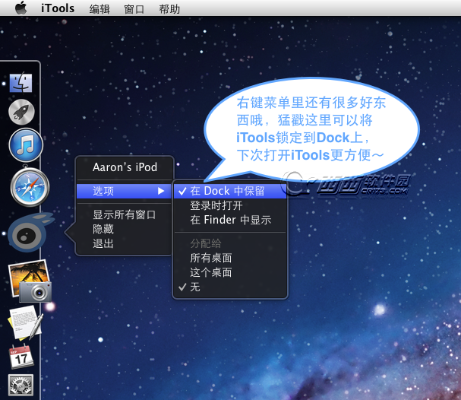
Task: Open System Preferences gear in Dock
Action: (21, 385)
